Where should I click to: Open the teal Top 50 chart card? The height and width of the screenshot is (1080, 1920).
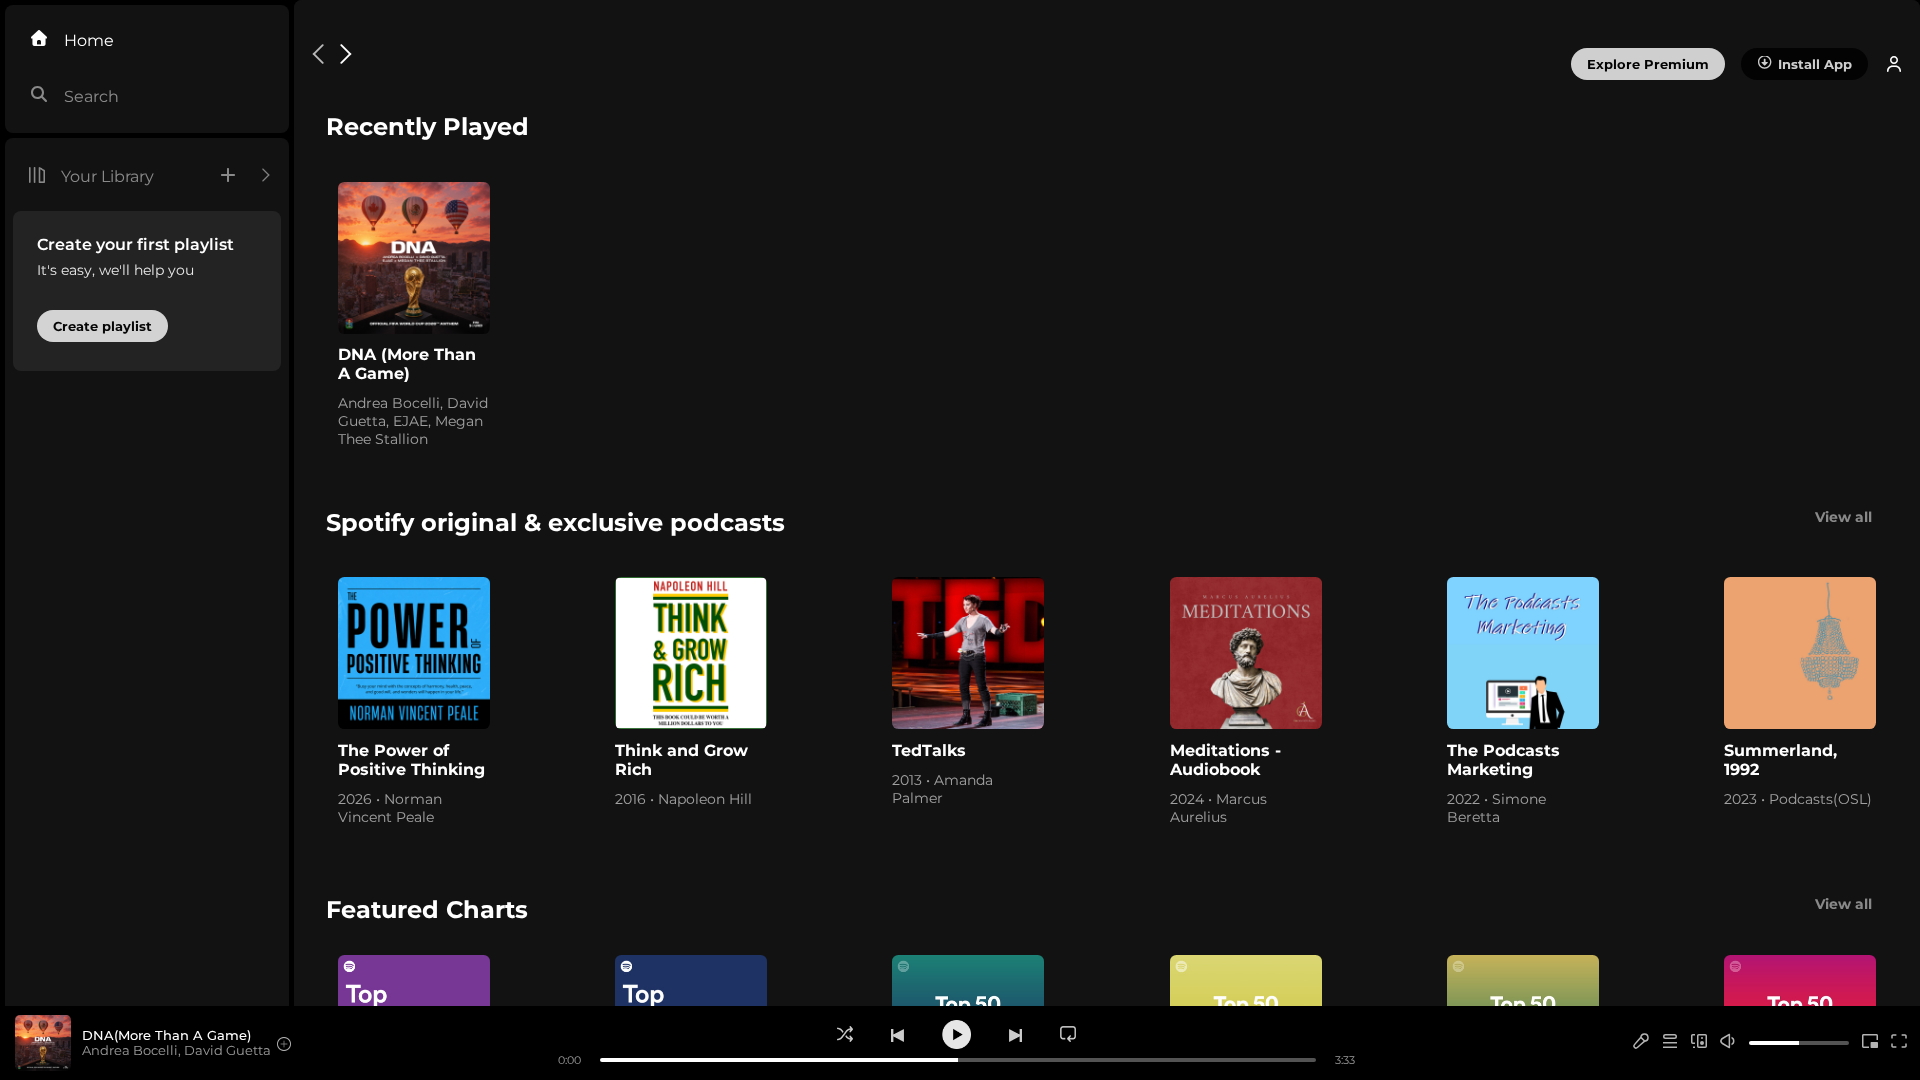968,981
